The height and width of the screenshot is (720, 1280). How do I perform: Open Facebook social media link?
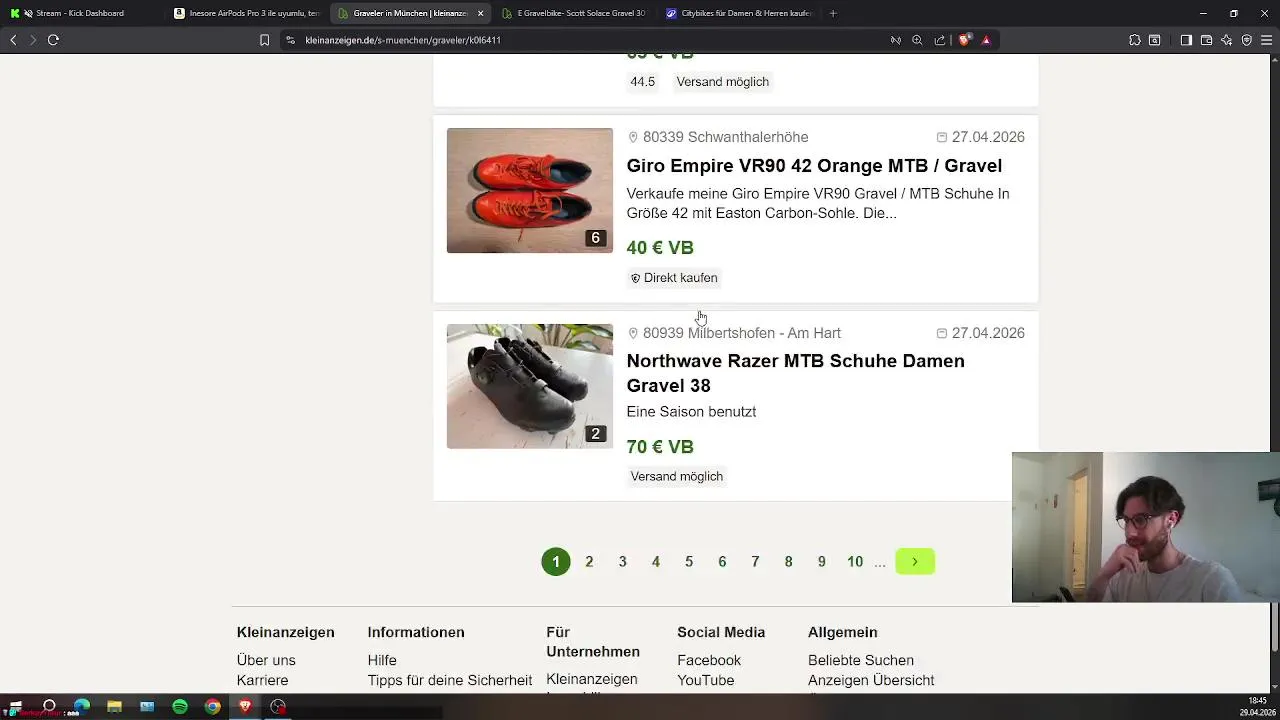(709, 660)
